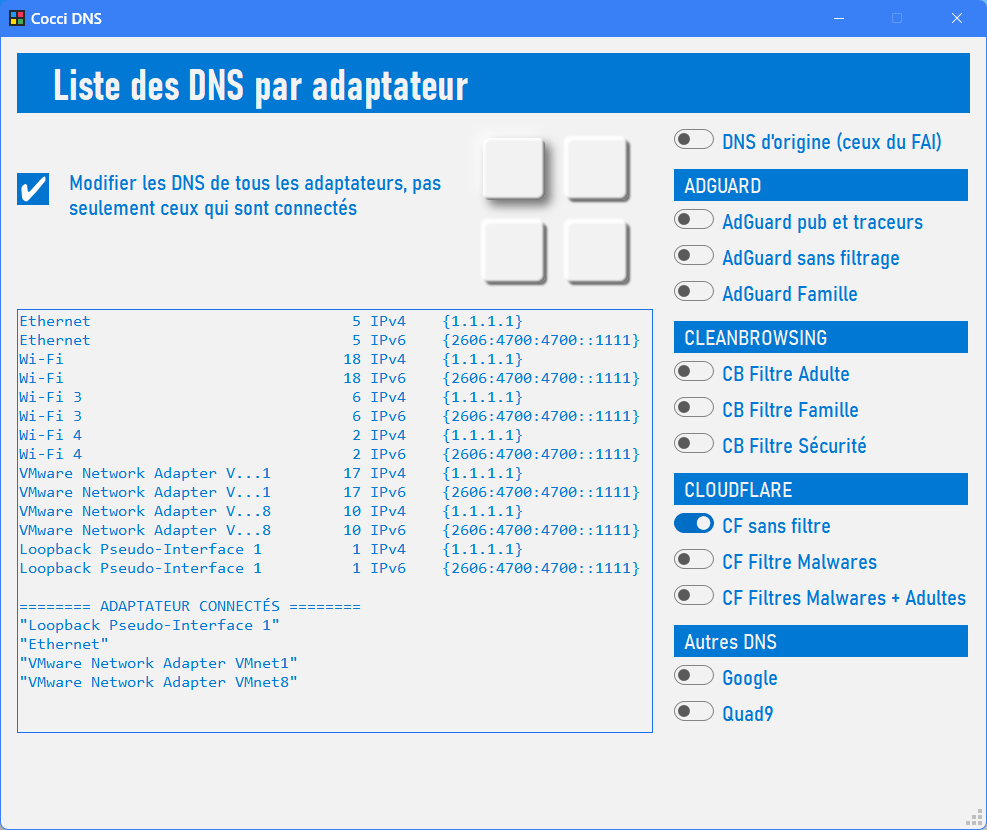Click the bottom-right square tile button

pos(596,250)
